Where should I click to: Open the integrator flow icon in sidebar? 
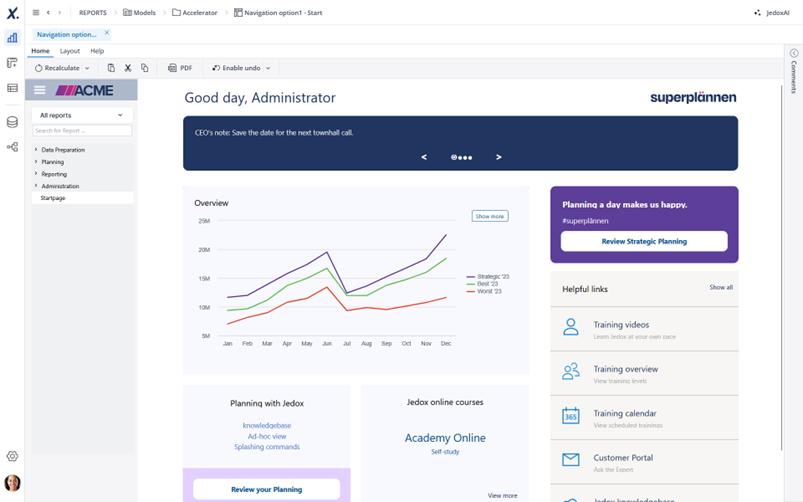[12, 147]
